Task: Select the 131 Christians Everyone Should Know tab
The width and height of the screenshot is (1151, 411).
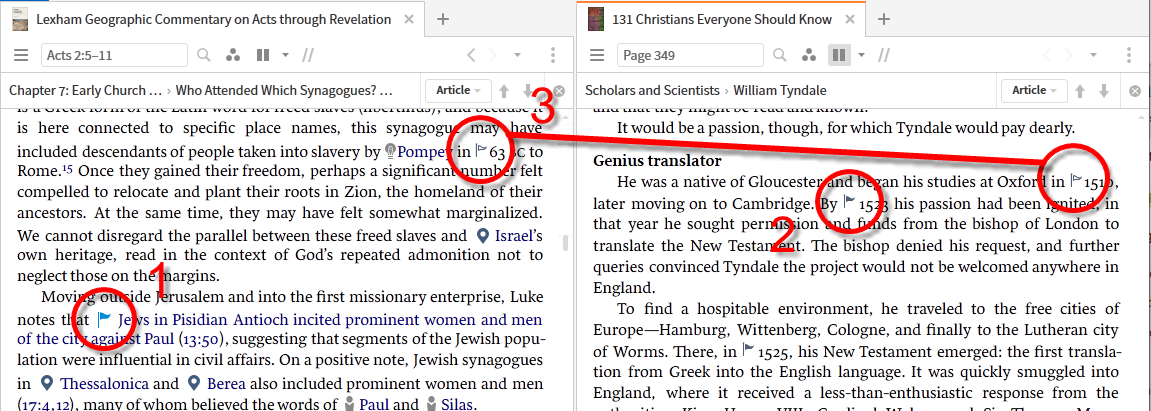Action: pyautogui.click(x=722, y=20)
